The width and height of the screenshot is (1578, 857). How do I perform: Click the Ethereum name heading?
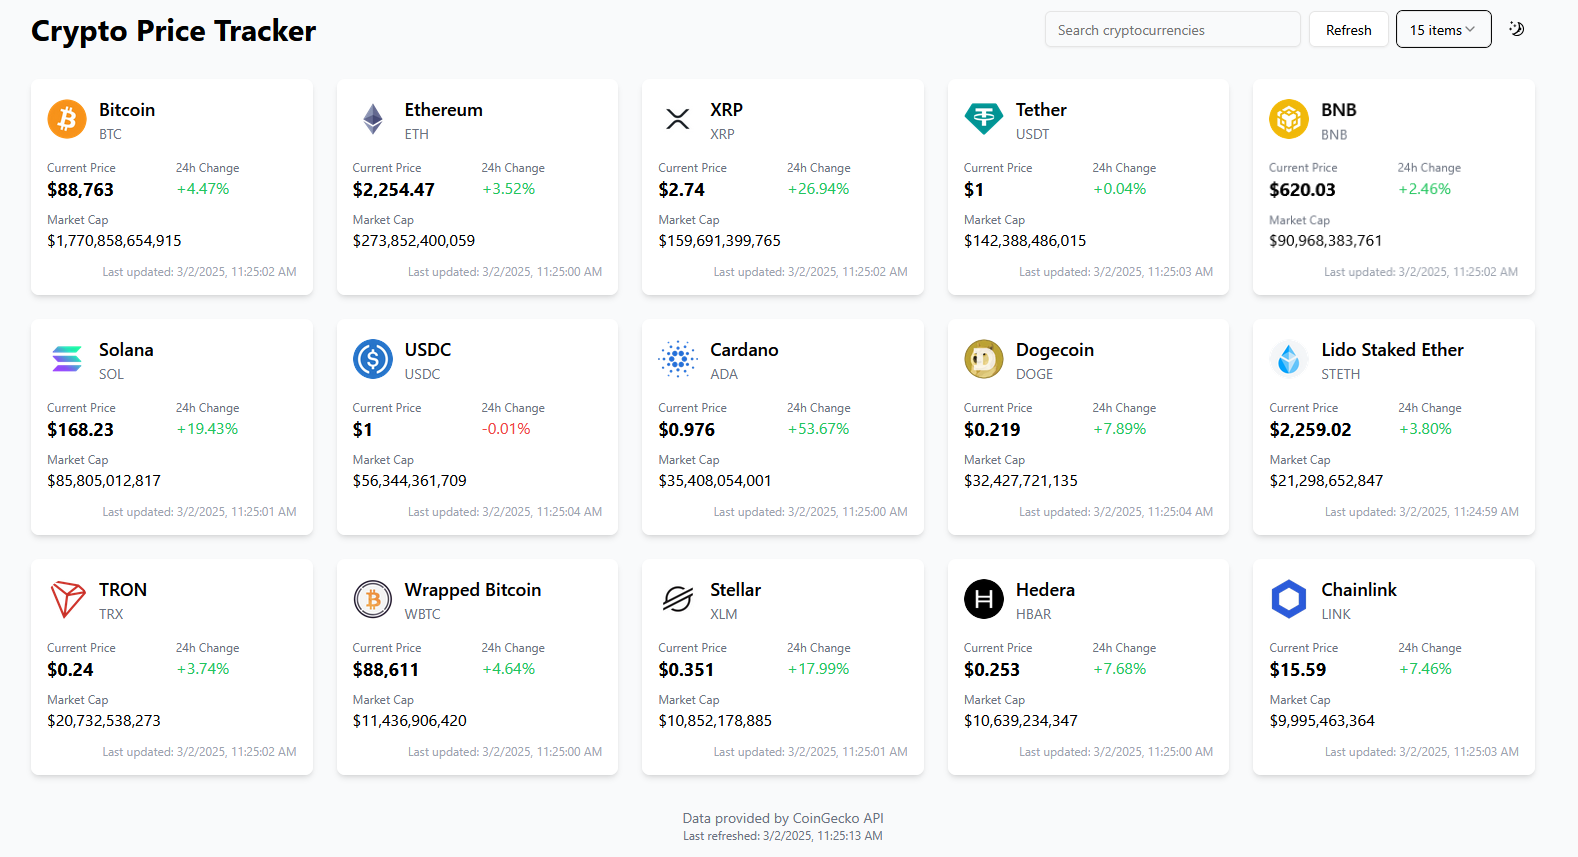[444, 110]
